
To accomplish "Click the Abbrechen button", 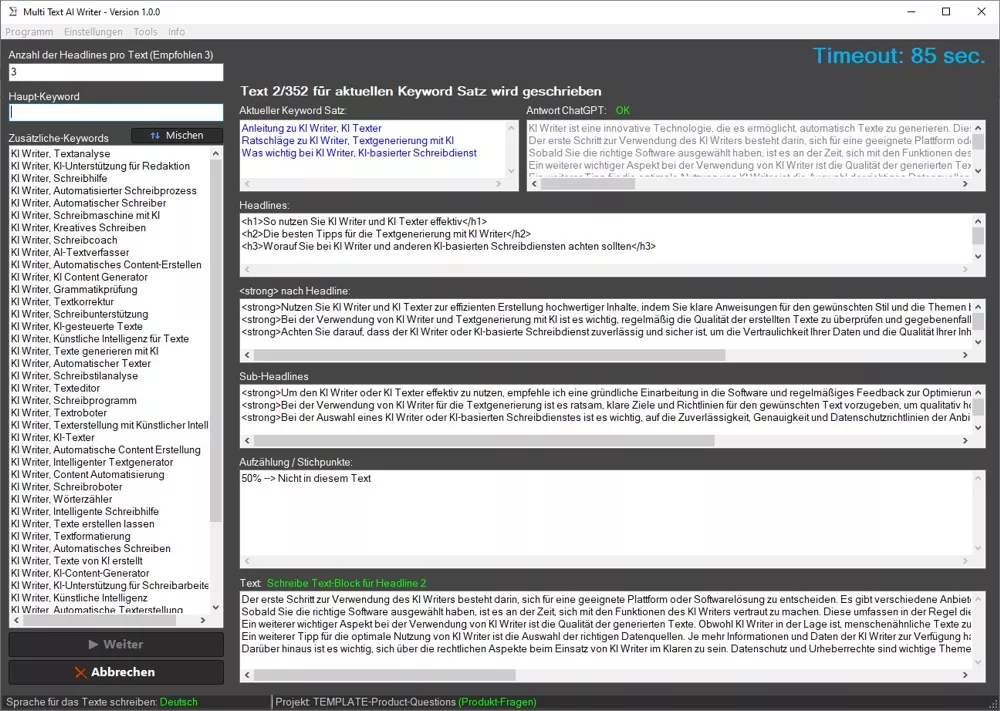I will [116, 672].
